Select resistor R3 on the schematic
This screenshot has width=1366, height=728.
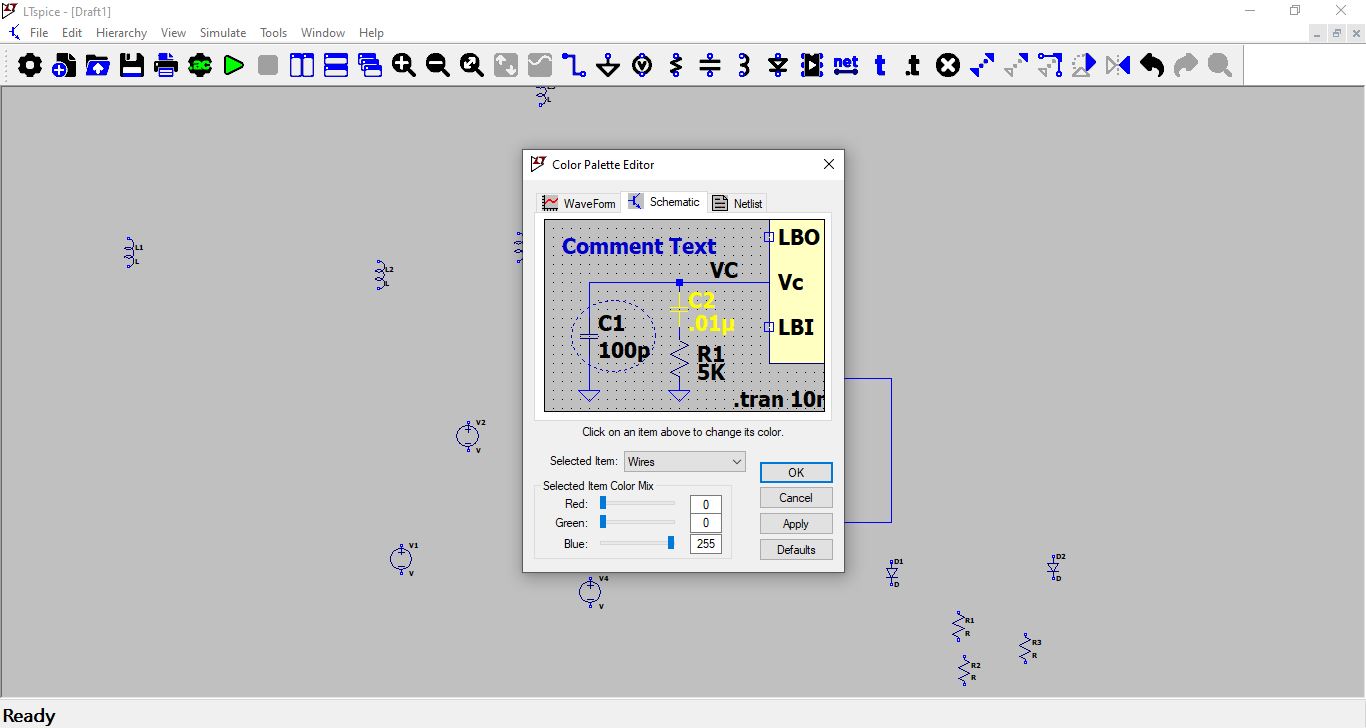(x=1026, y=648)
